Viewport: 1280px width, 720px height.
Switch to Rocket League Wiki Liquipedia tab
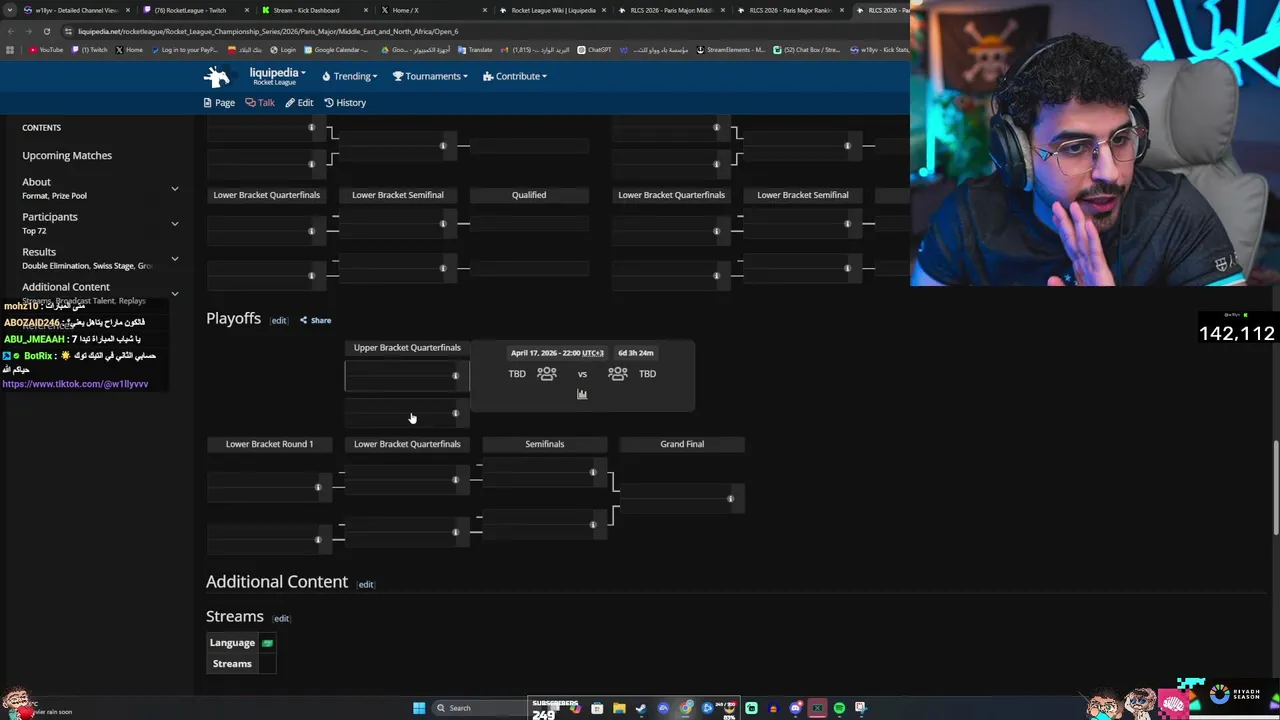(552, 10)
